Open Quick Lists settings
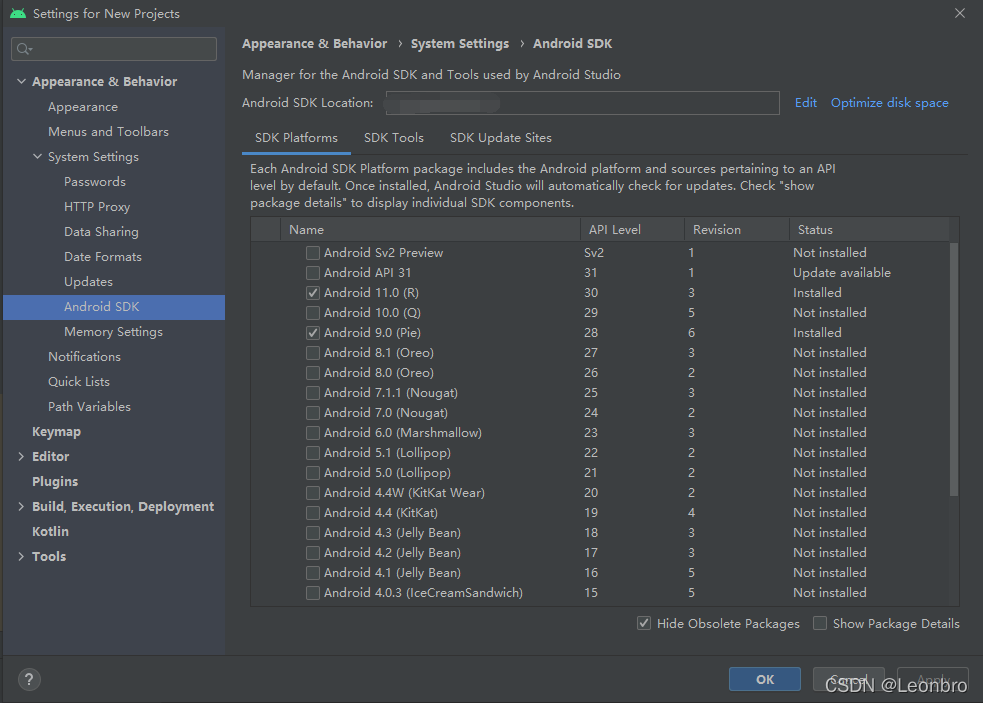 tap(79, 381)
